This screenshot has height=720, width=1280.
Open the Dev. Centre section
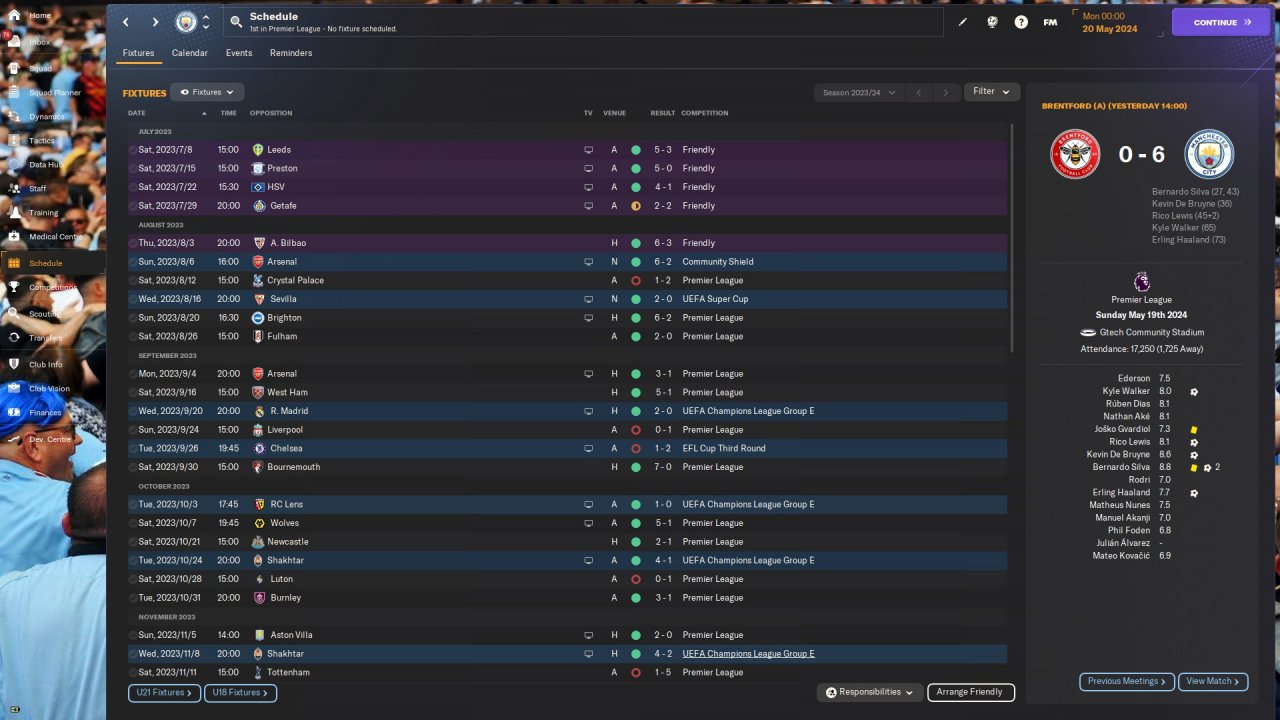[52, 439]
